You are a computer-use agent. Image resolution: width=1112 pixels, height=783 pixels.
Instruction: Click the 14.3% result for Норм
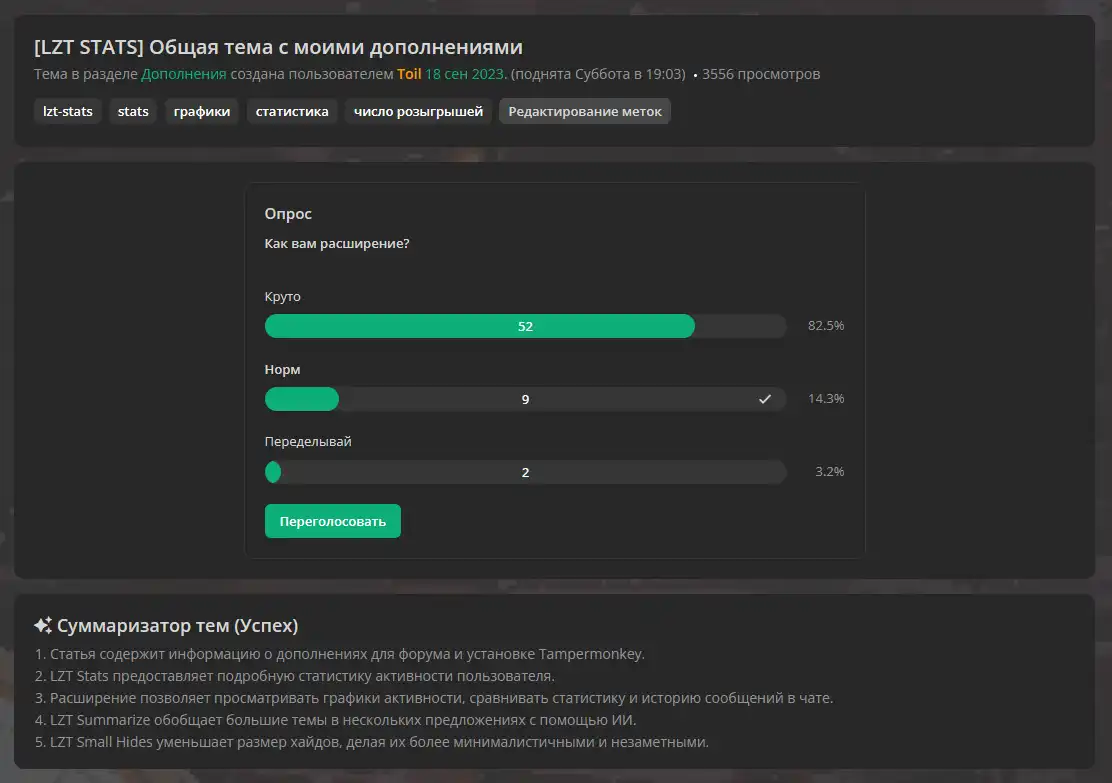coord(826,399)
